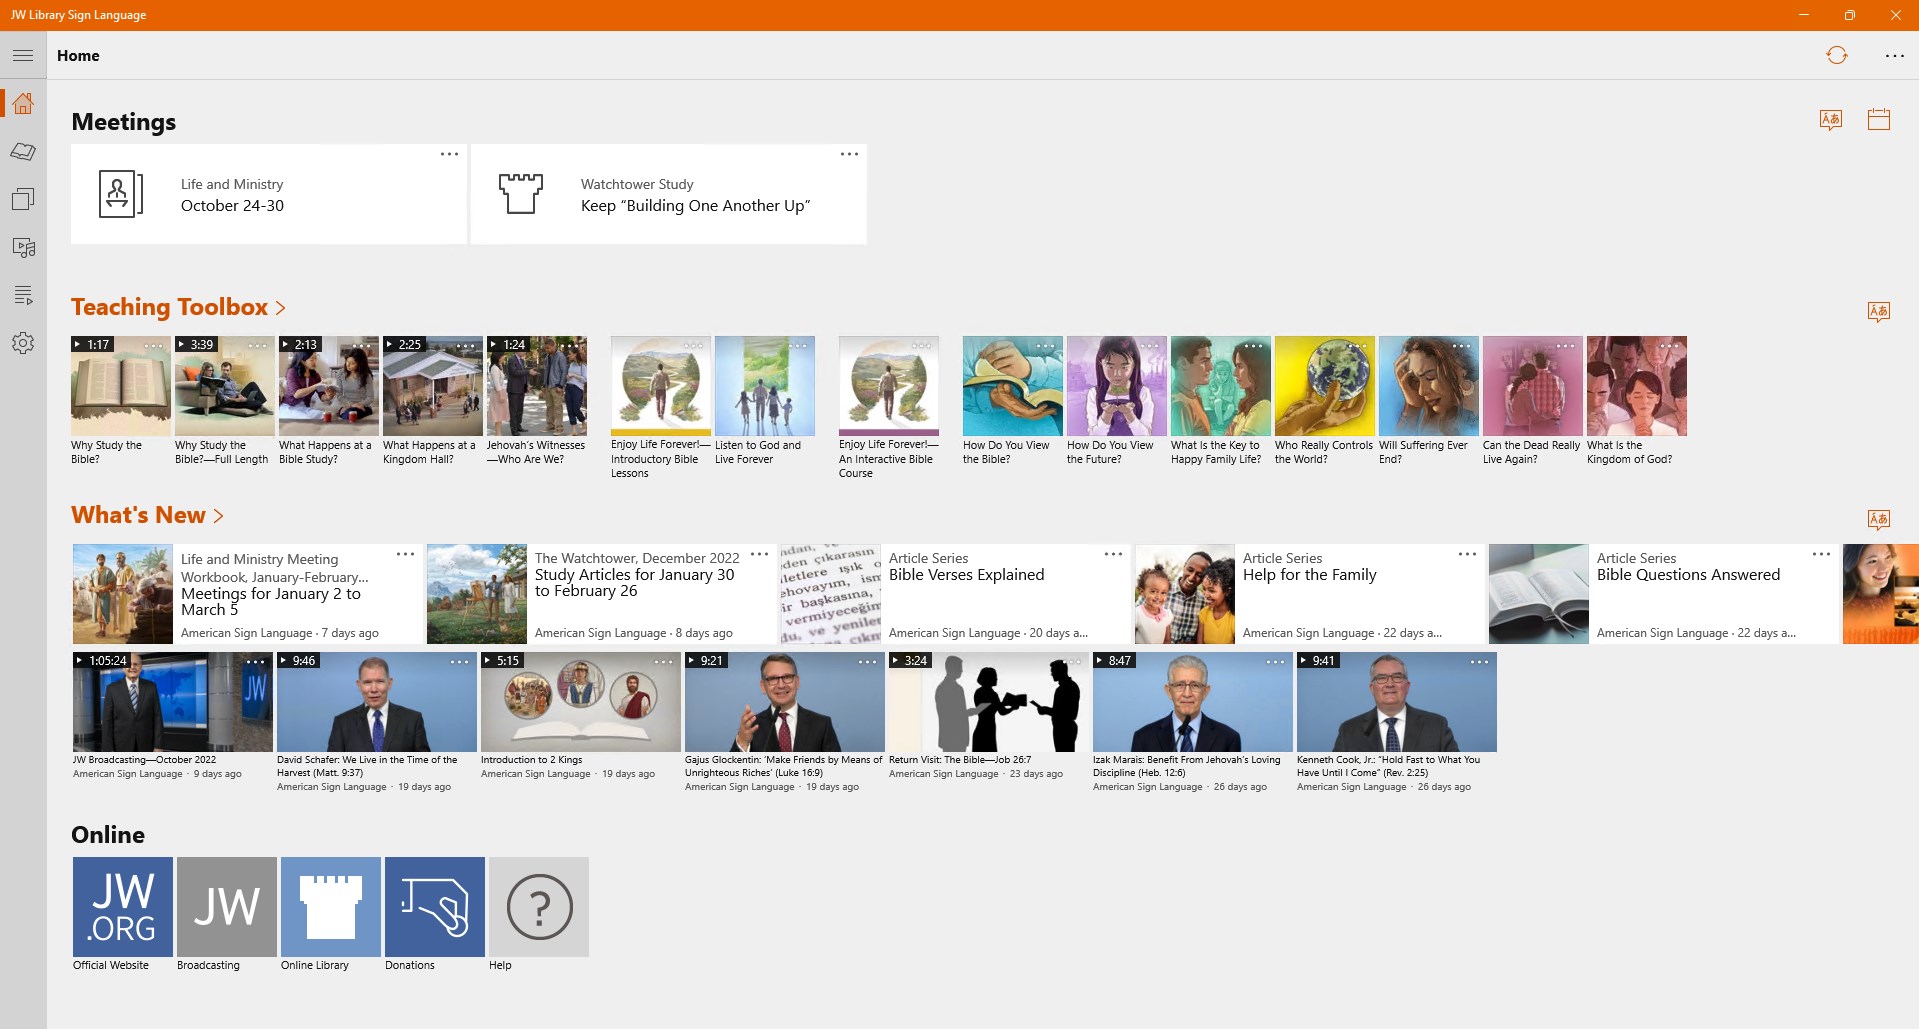Play David Schafer Harvest talk video
This screenshot has height=1029, width=1919.
click(377, 702)
